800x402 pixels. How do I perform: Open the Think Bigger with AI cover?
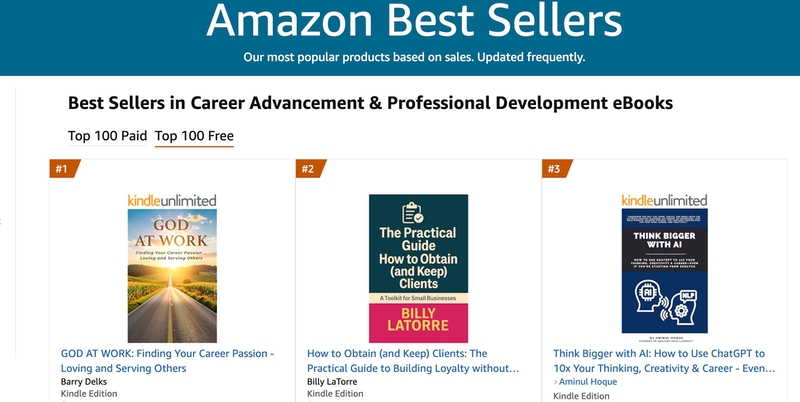click(664, 272)
